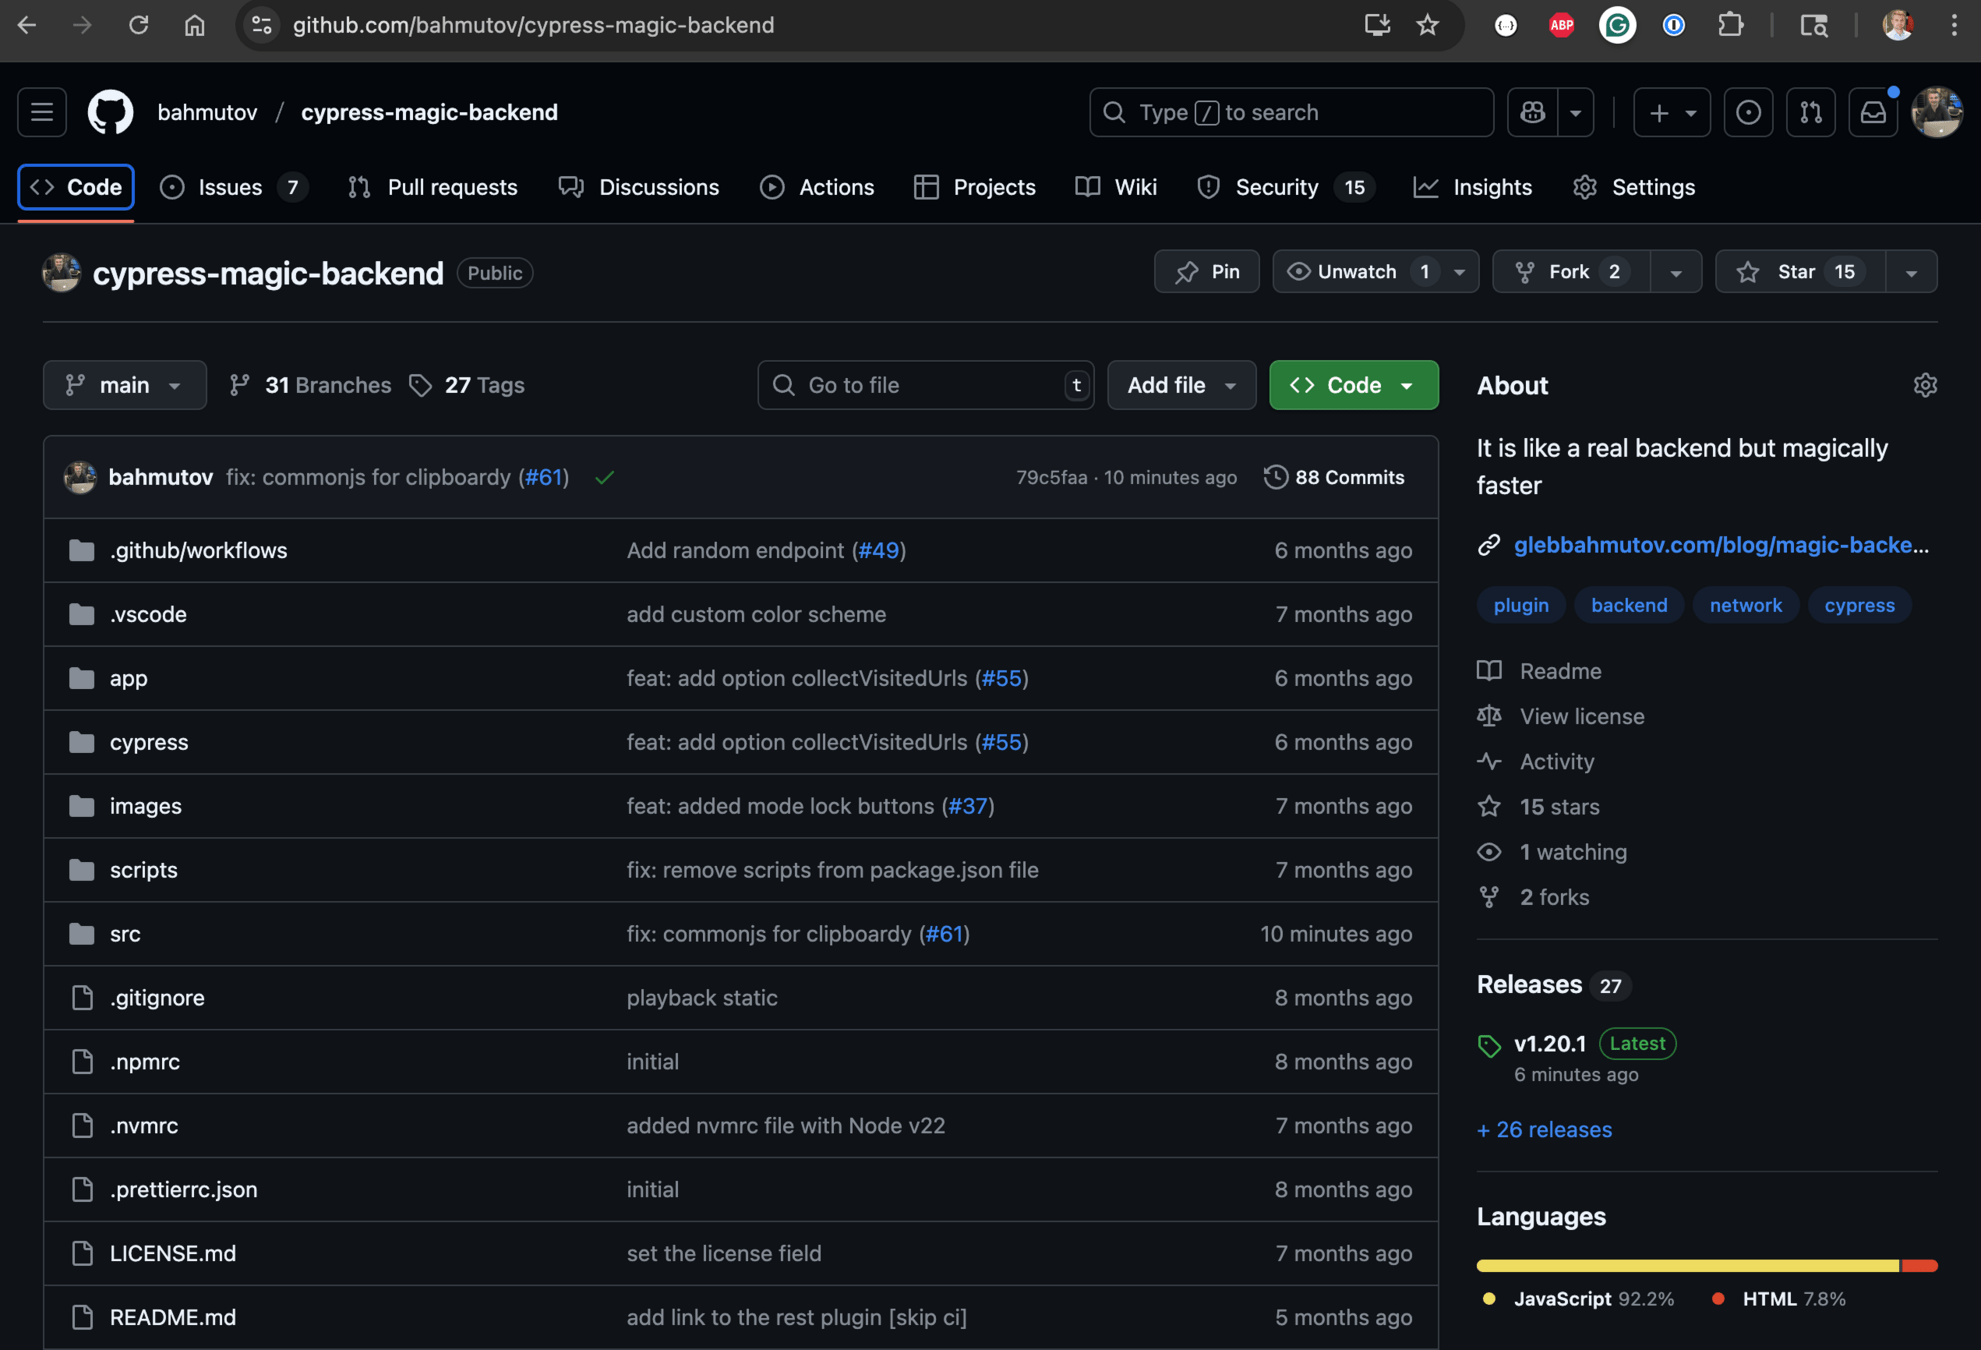The height and width of the screenshot is (1350, 1981).
Task: Pin this repository to profile
Action: (1207, 272)
